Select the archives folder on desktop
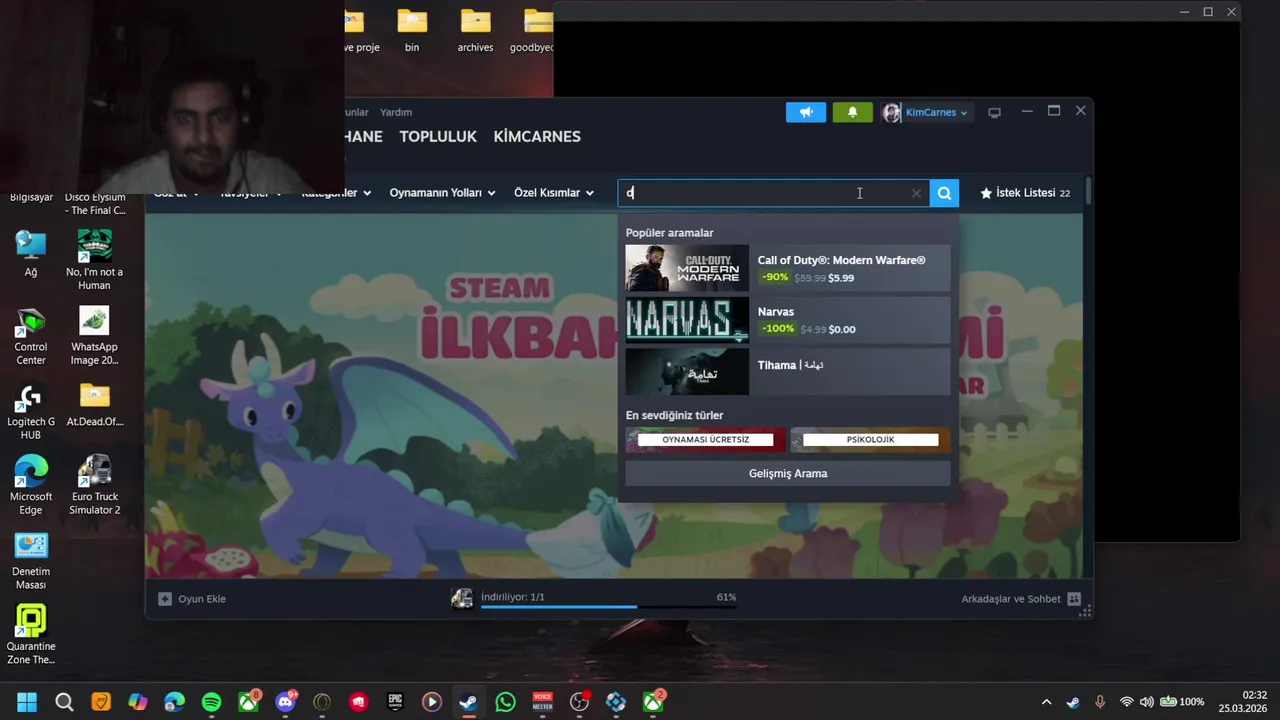The width and height of the screenshot is (1280, 720). point(476,31)
